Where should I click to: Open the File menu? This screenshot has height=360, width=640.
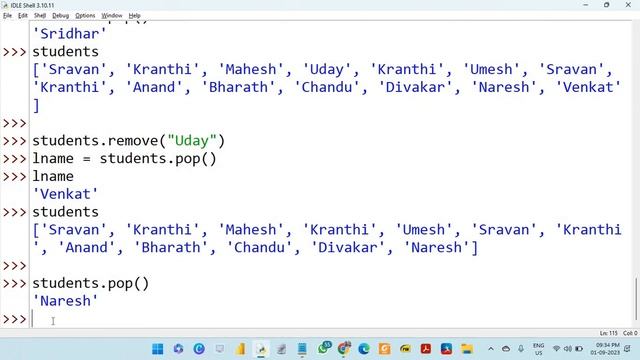point(7,16)
